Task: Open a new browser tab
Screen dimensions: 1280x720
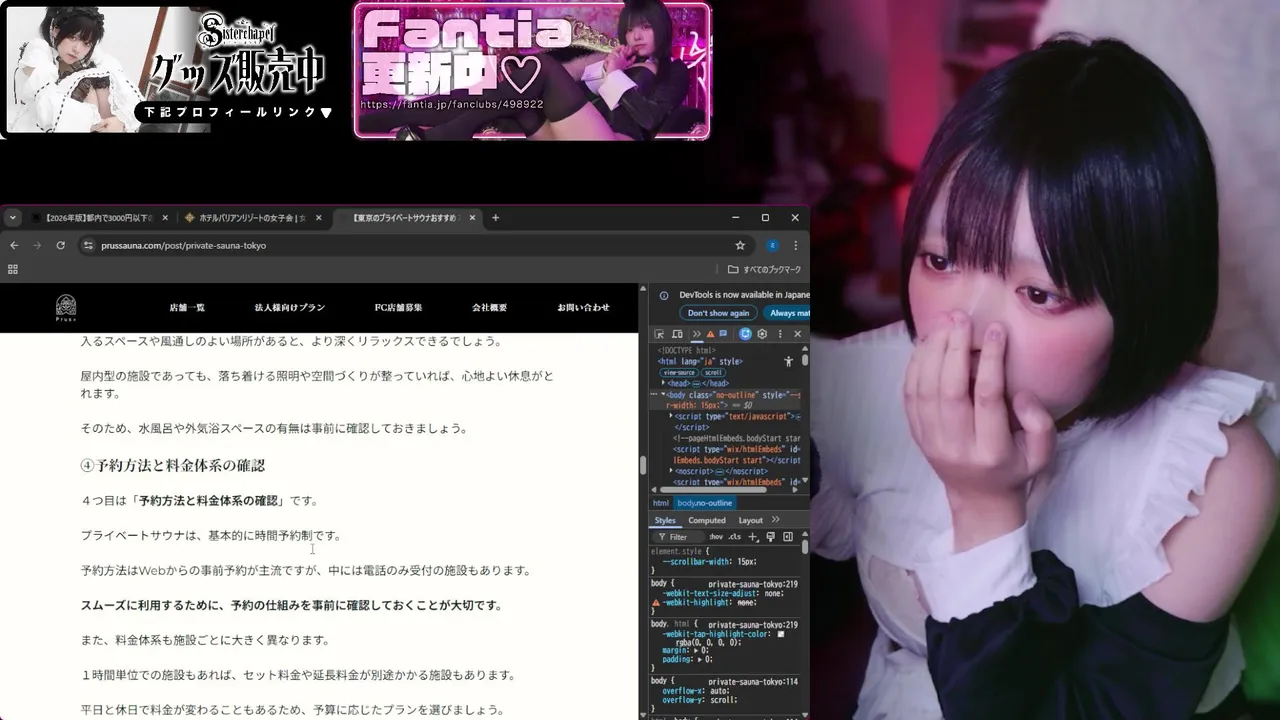Action: click(x=495, y=218)
